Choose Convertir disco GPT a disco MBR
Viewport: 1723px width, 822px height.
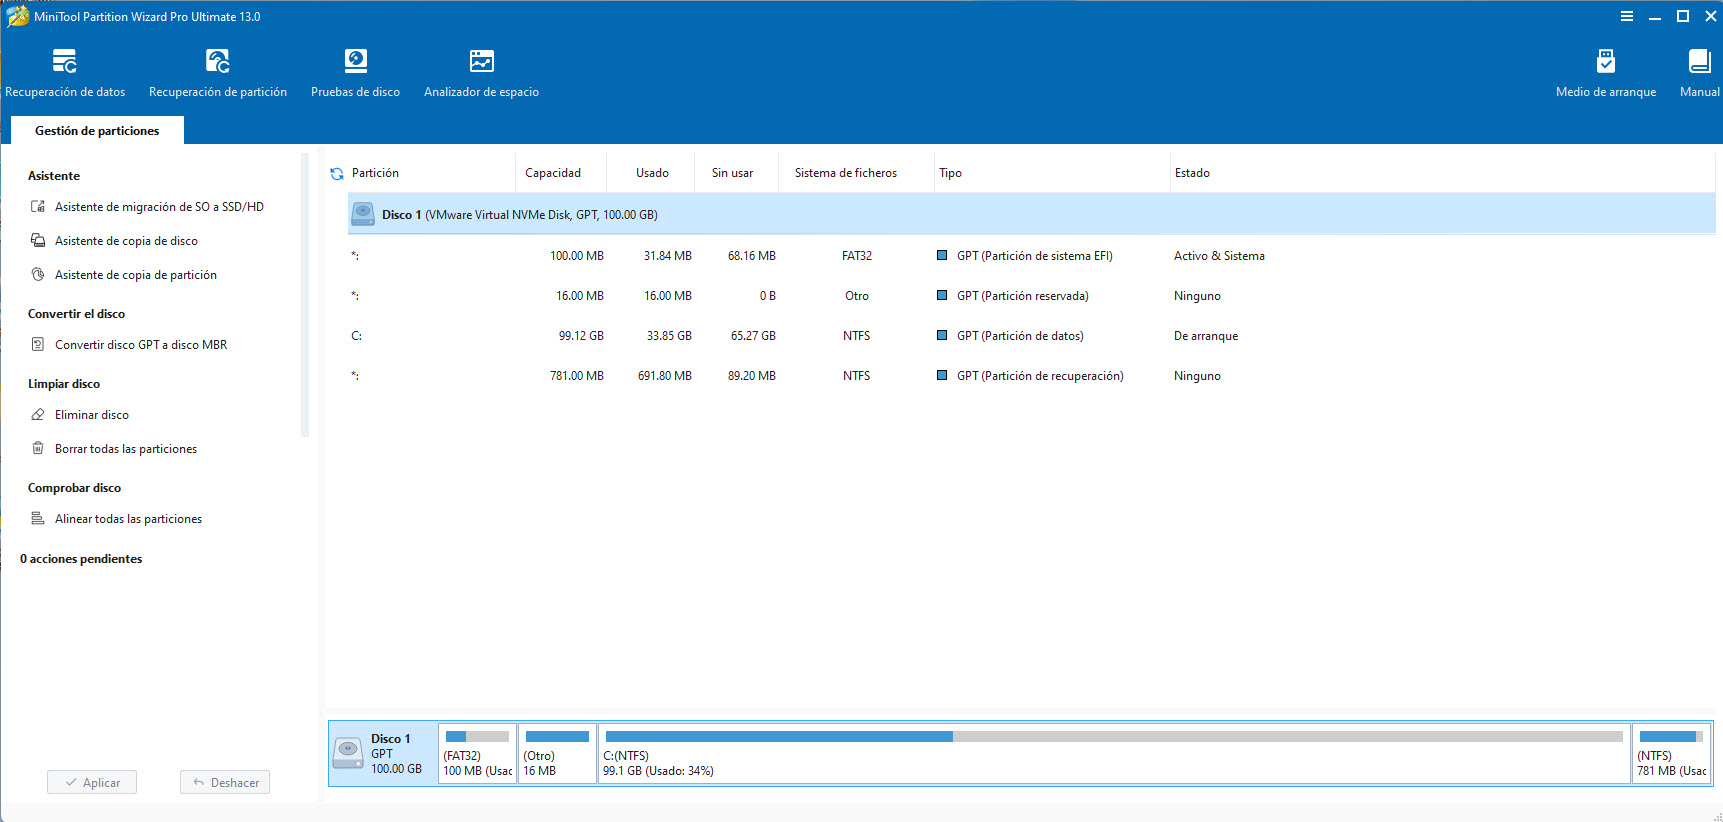coord(141,345)
